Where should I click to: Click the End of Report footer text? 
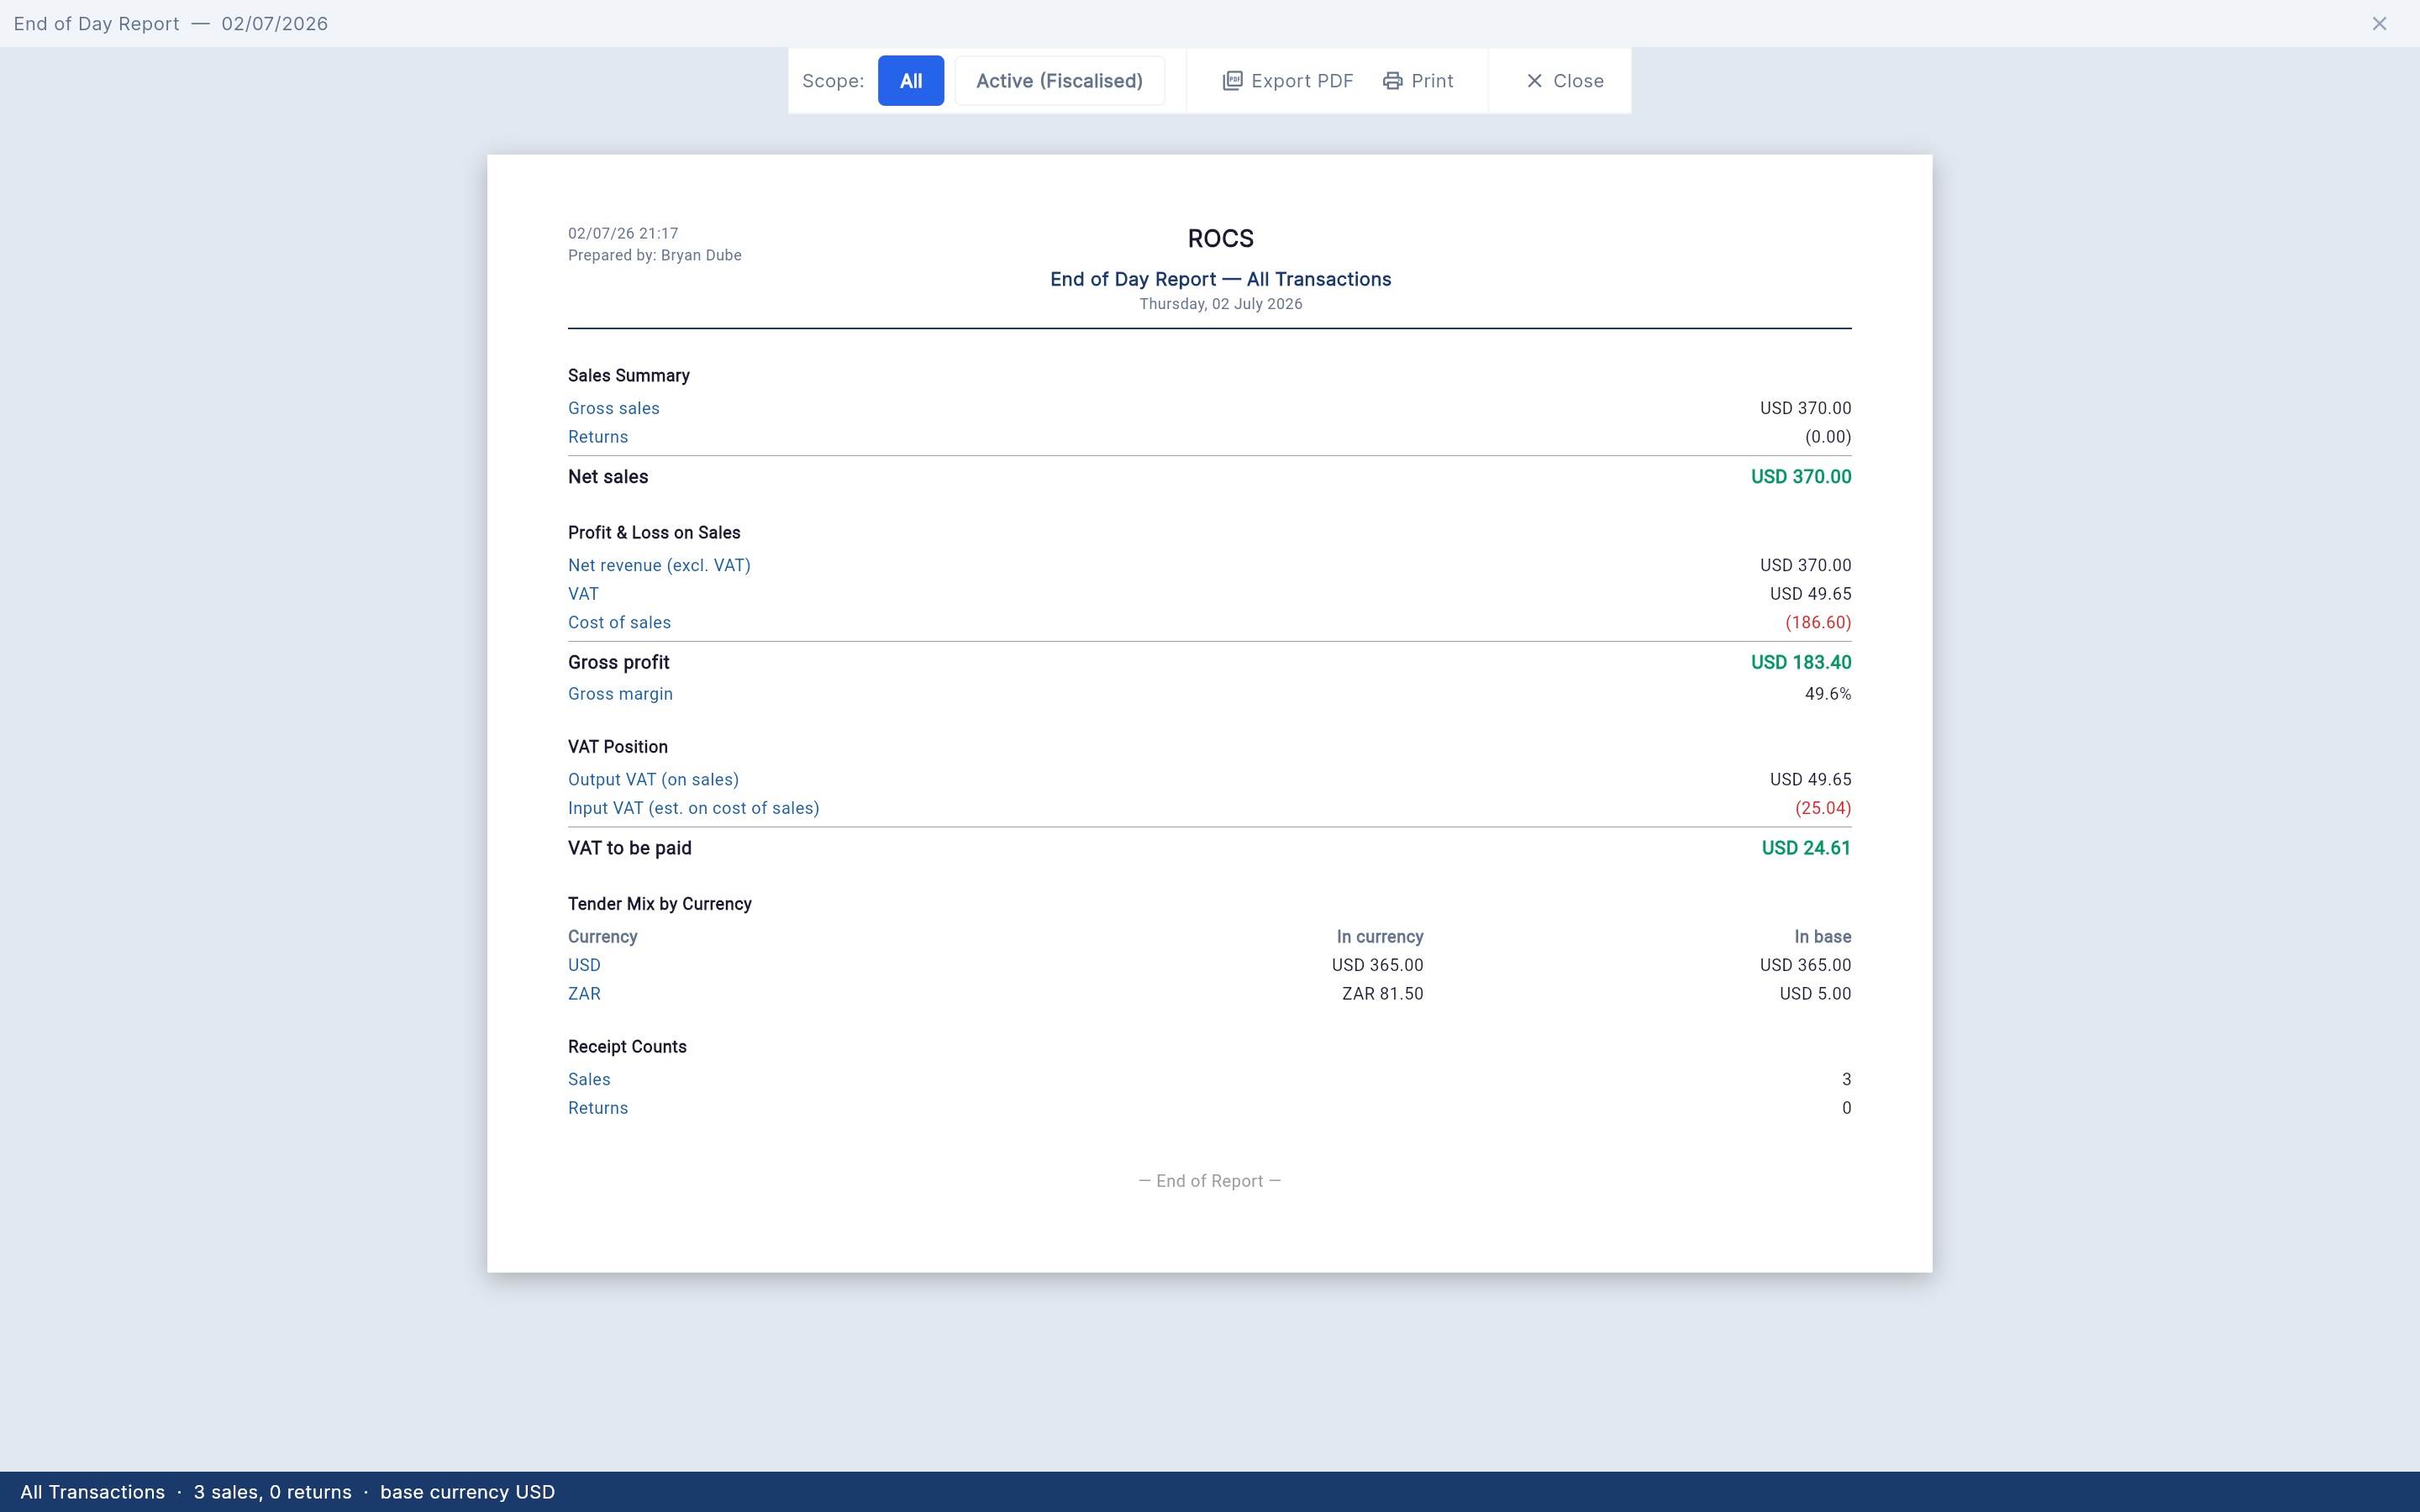pos(1210,1181)
